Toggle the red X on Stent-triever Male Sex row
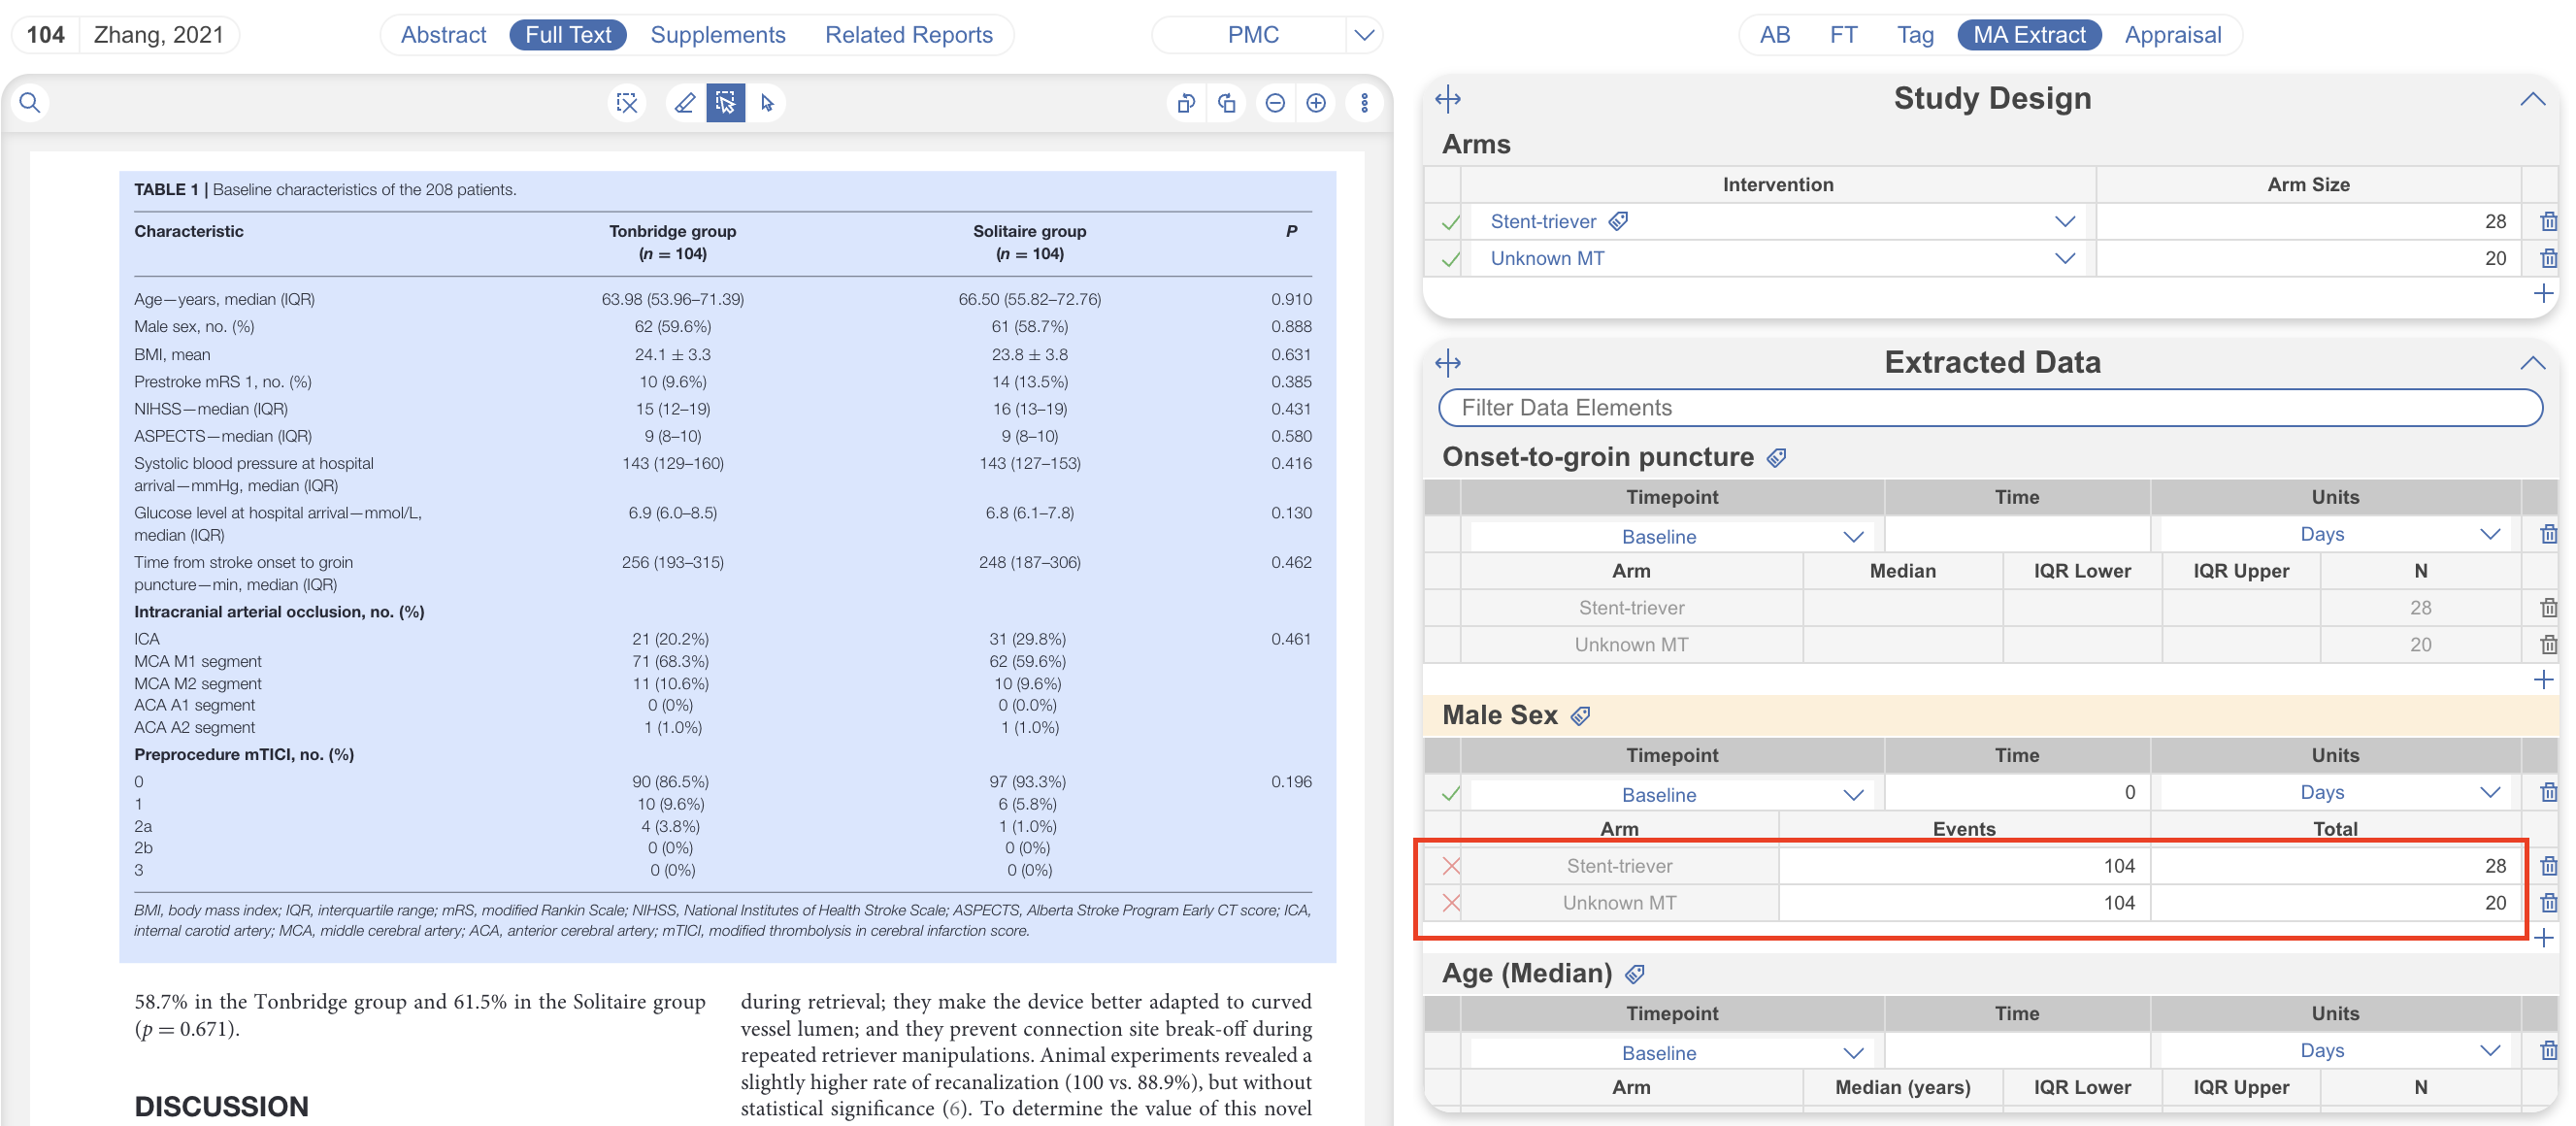2576x1126 pixels. point(1451,866)
